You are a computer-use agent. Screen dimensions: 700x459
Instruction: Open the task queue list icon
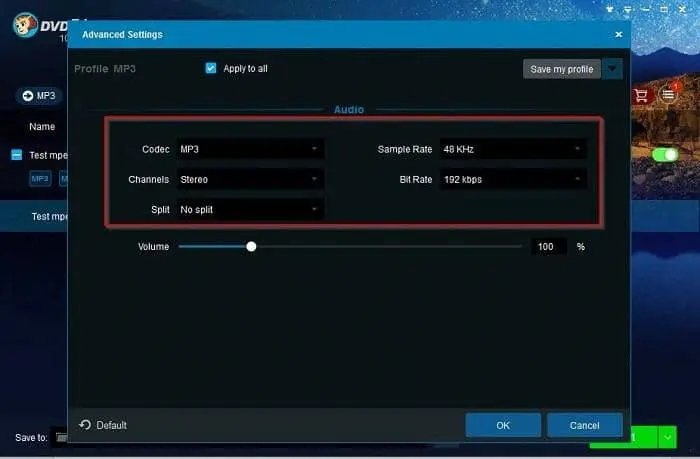[x=668, y=94]
